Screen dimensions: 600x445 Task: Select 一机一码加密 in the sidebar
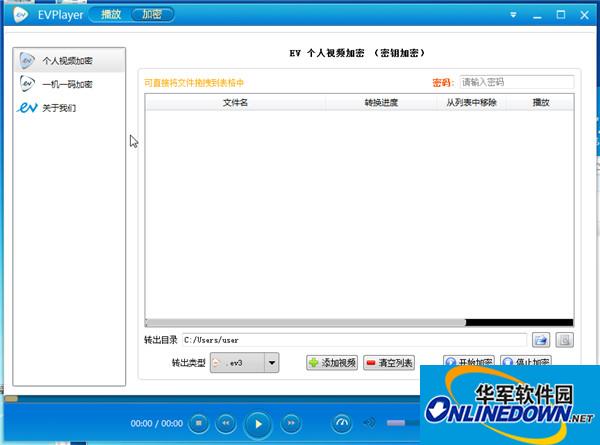click(x=69, y=84)
